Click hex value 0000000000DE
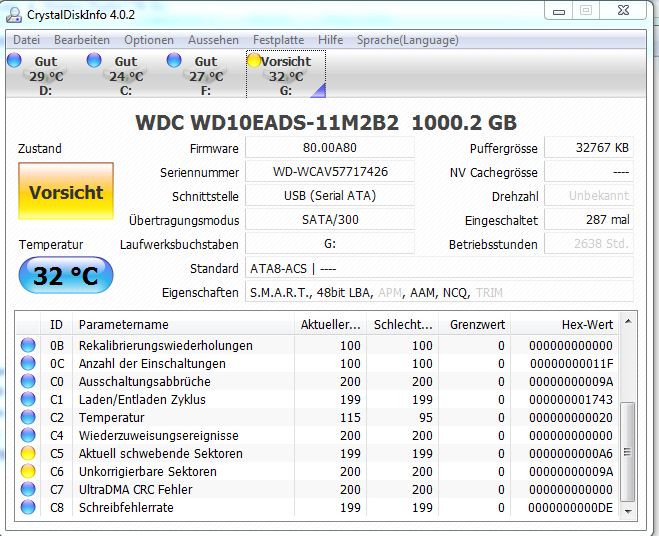The width and height of the screenshot is (659, 536). point(570,507)
